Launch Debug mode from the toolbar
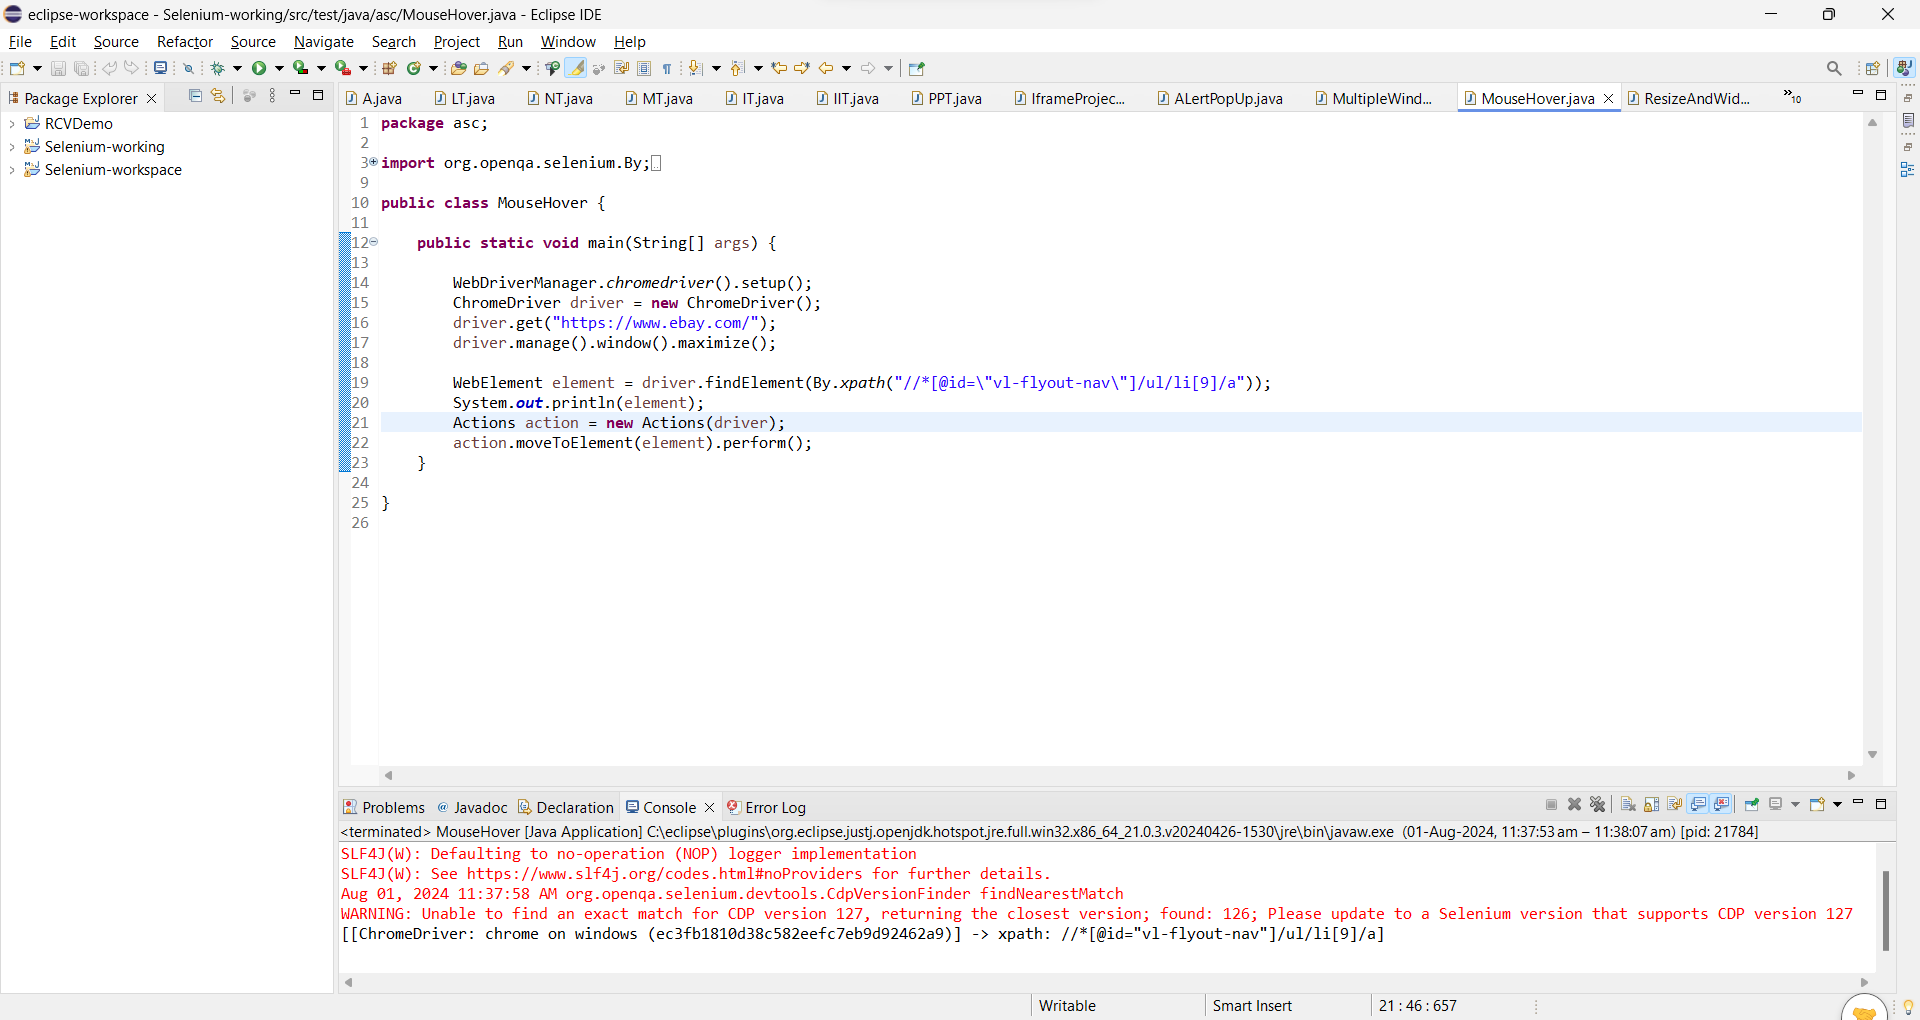Screen dimensions: 1920x1020 click(x=220, y=68)
